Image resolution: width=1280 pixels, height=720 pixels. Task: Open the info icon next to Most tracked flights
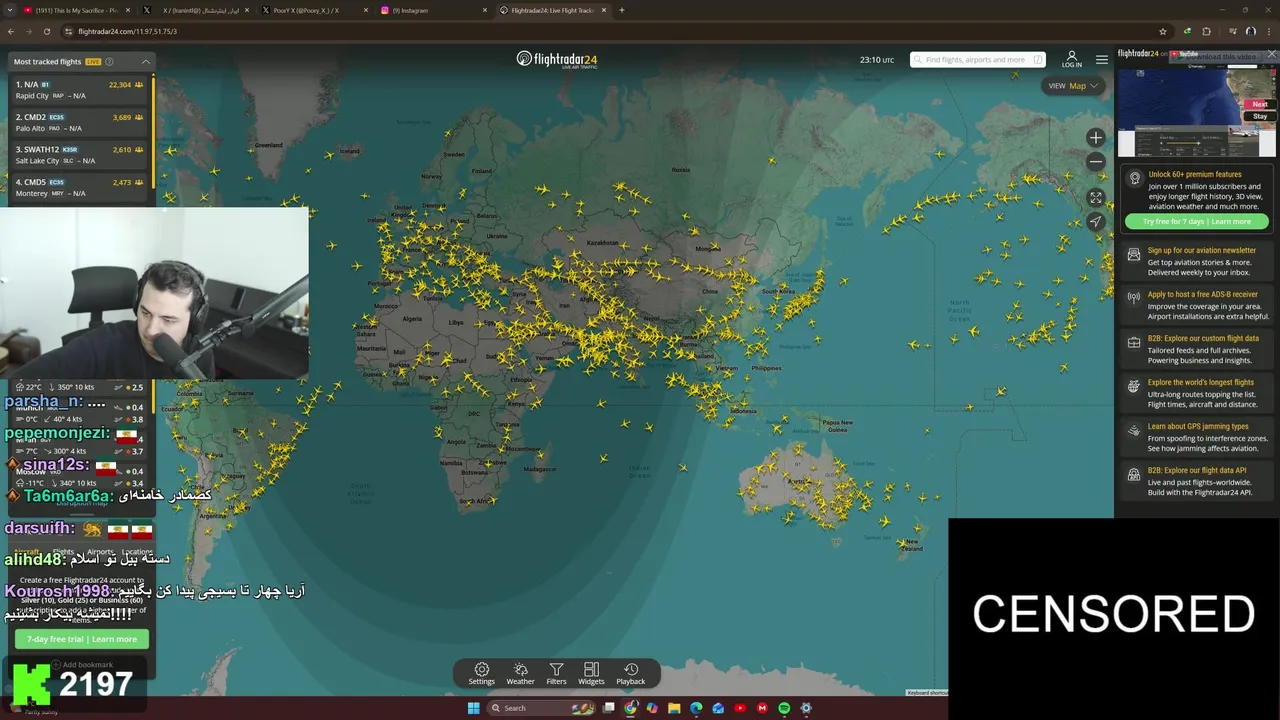coord(109,61)
